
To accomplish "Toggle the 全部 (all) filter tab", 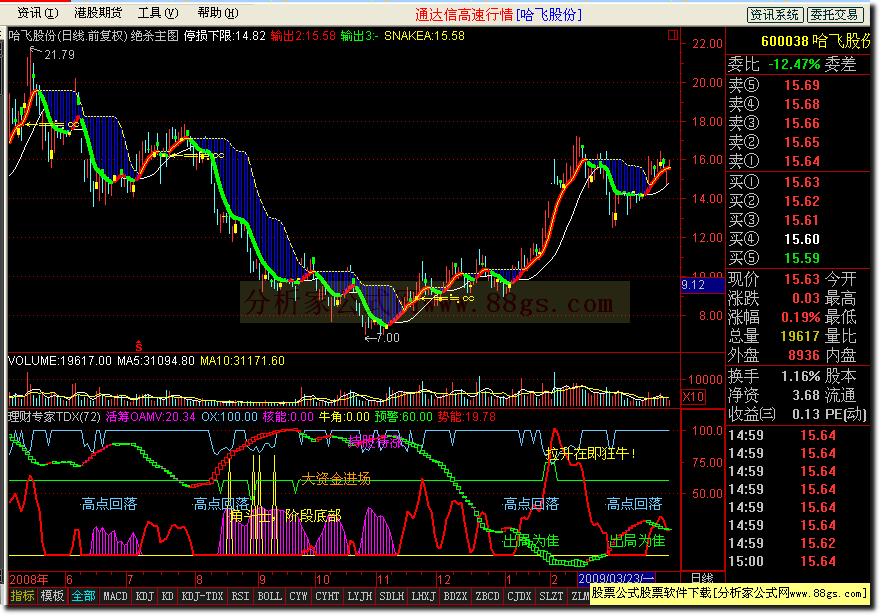I will tap(84, 596).
